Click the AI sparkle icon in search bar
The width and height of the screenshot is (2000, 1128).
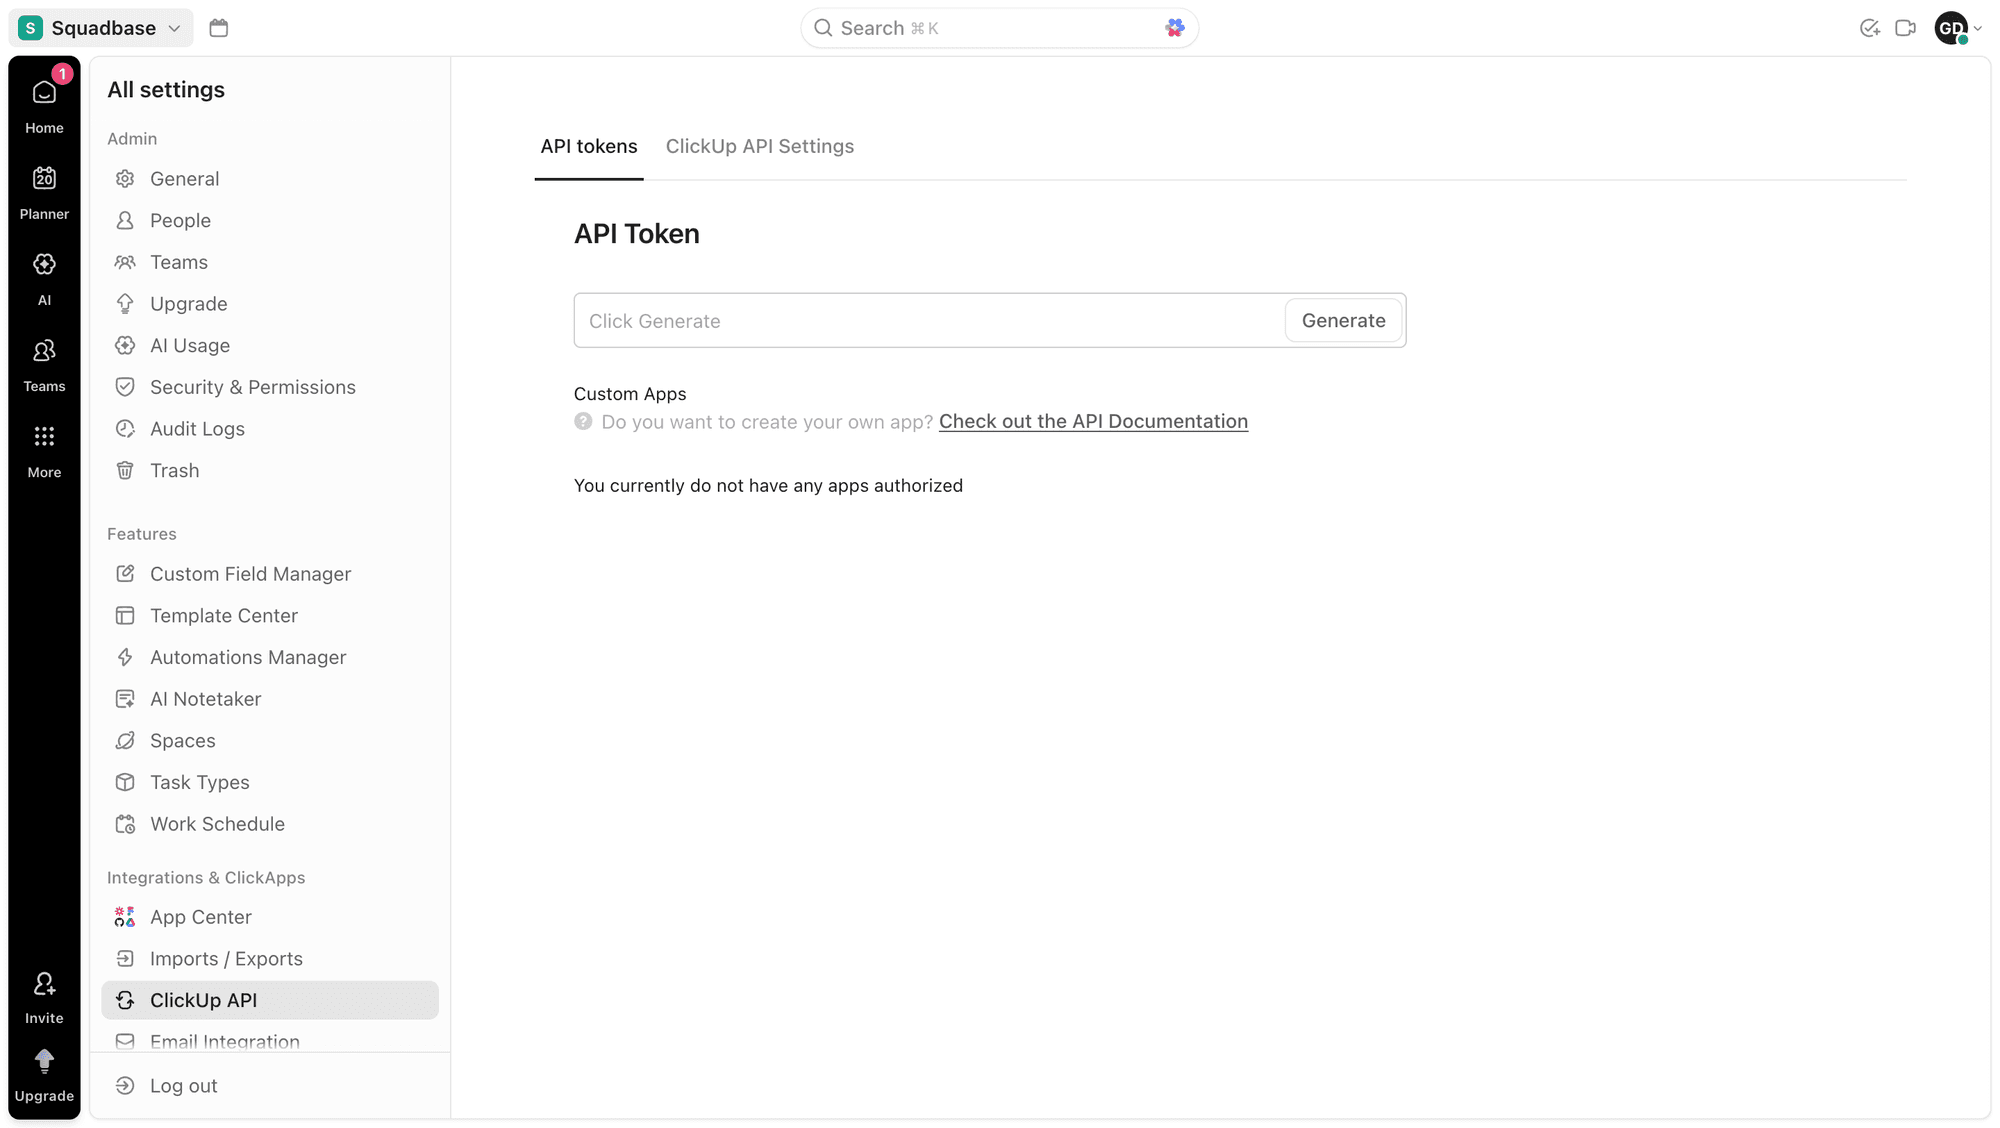1175,28
